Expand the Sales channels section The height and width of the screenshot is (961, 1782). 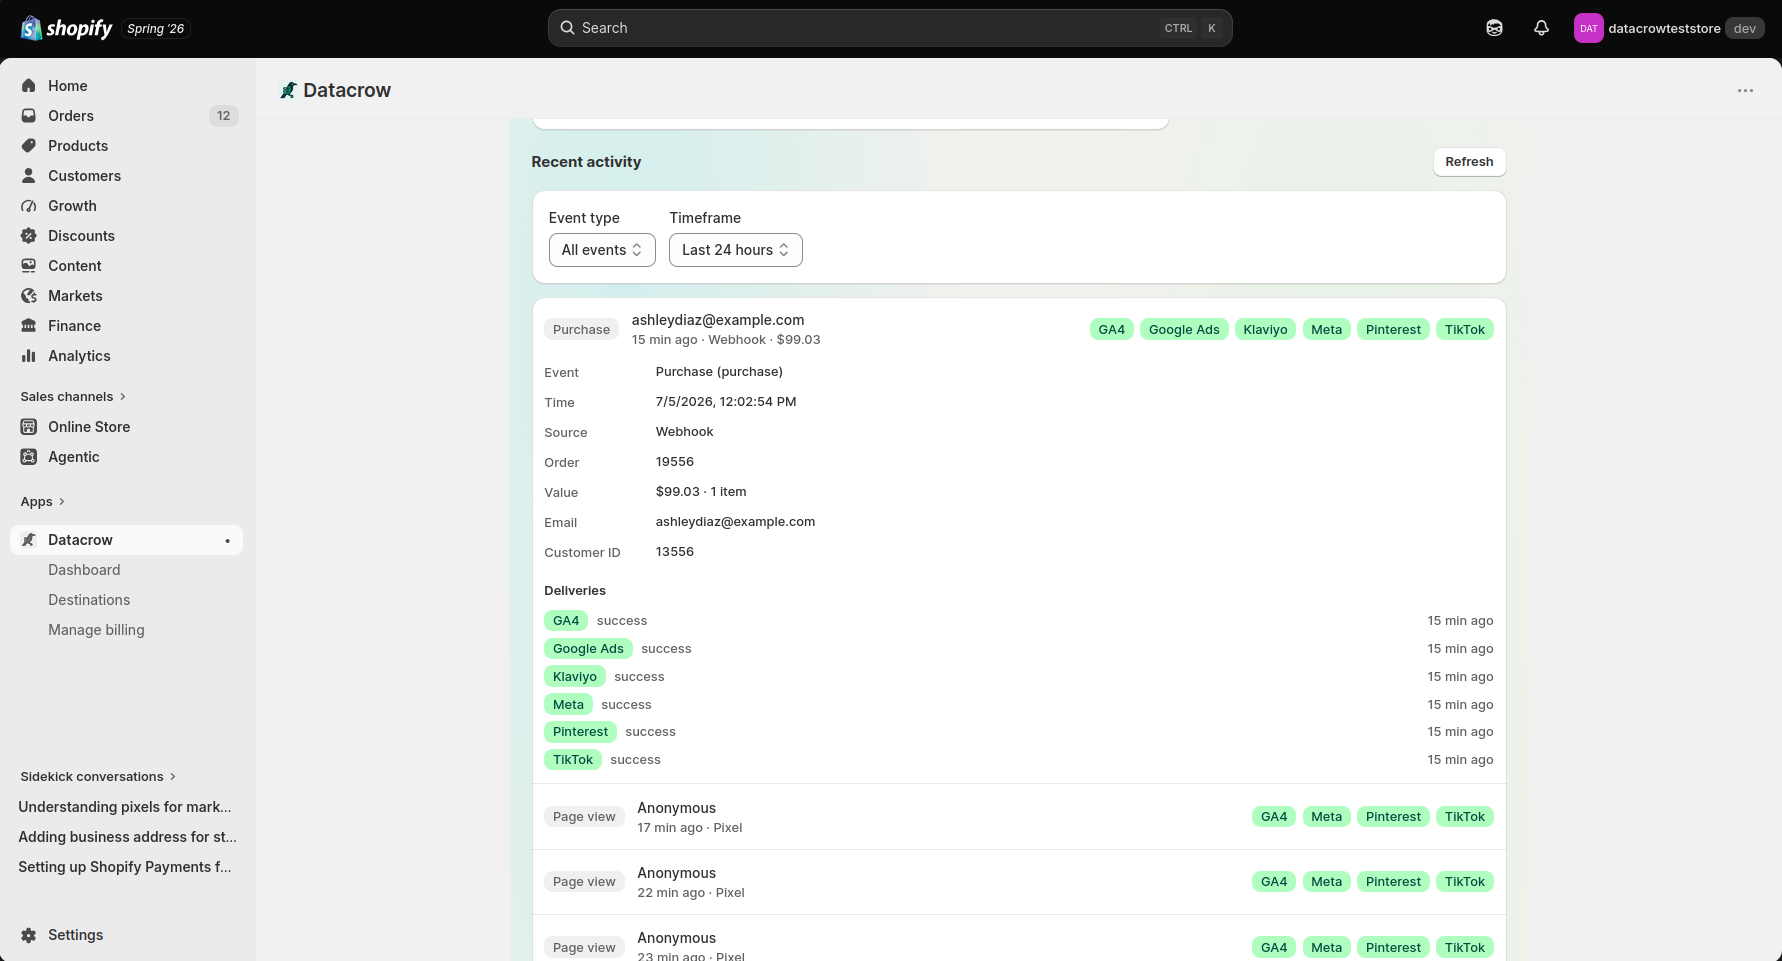coord(73,397)
